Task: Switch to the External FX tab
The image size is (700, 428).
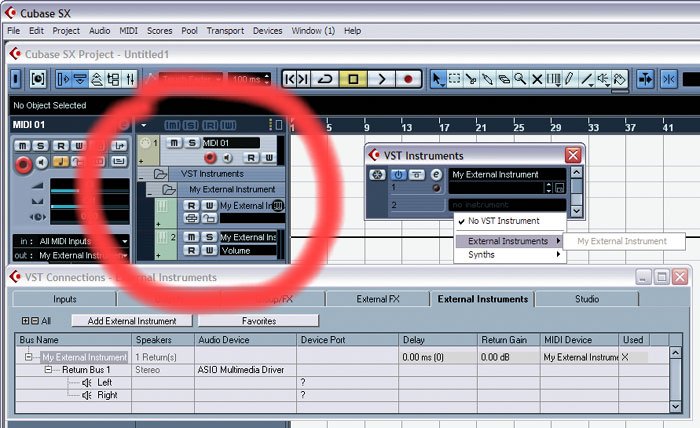Action: 378,299
